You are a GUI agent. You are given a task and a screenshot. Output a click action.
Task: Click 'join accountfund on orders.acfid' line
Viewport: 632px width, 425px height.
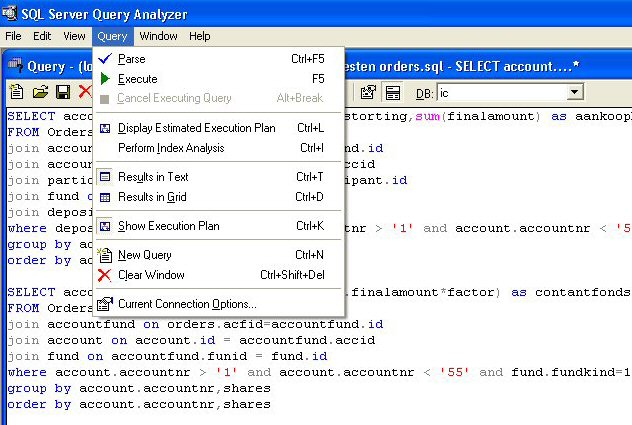click(x=195, y=324)
